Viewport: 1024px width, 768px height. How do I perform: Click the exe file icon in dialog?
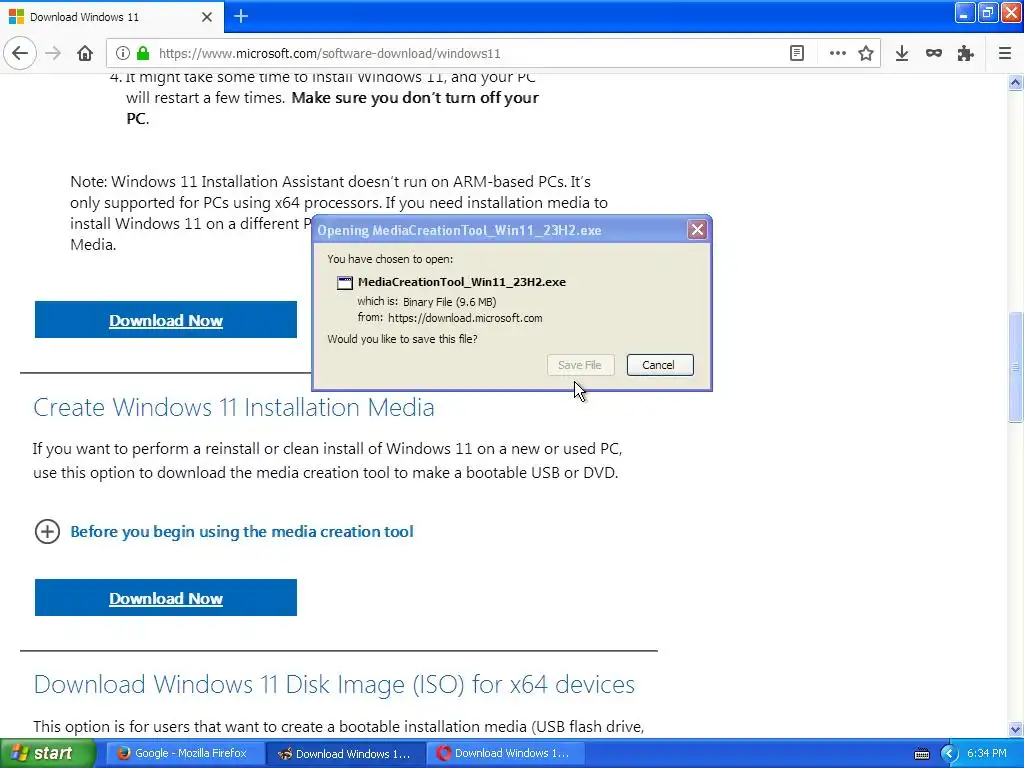pos(344,283)
